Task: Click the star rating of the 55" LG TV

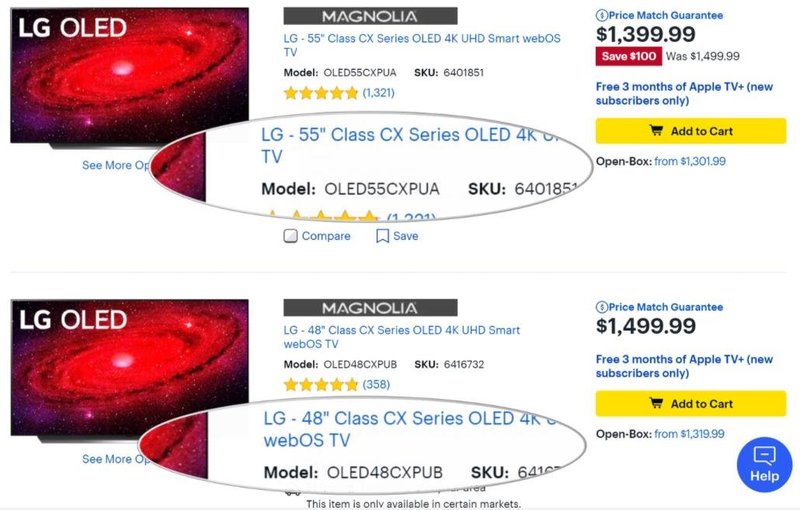Action: (x=320, y=93)
